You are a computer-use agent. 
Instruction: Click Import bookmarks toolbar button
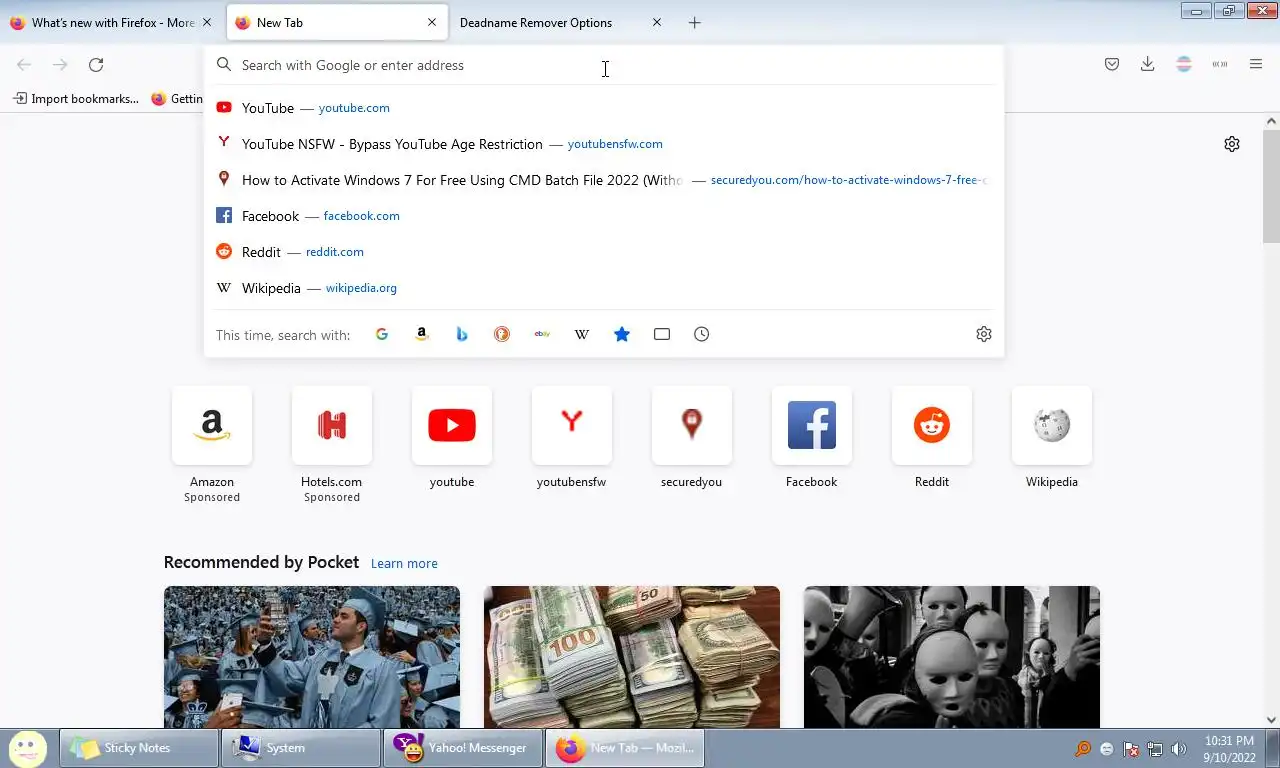click(76, 99)
